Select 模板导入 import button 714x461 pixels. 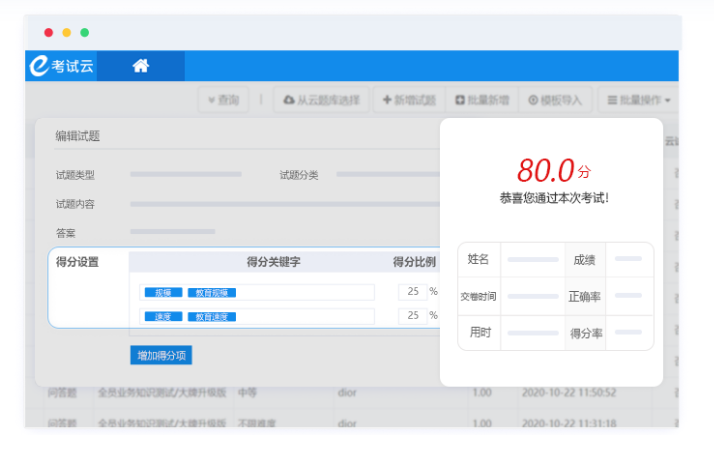tap(553, 100)
